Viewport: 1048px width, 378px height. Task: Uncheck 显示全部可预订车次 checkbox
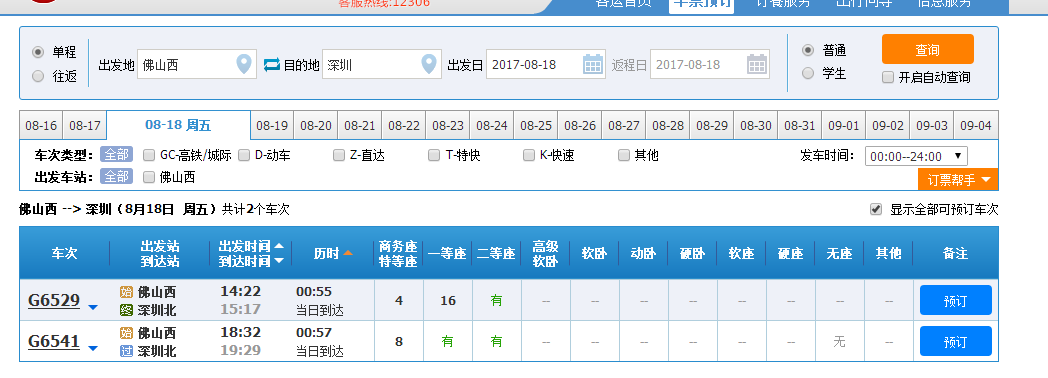(x=876, y=209)
